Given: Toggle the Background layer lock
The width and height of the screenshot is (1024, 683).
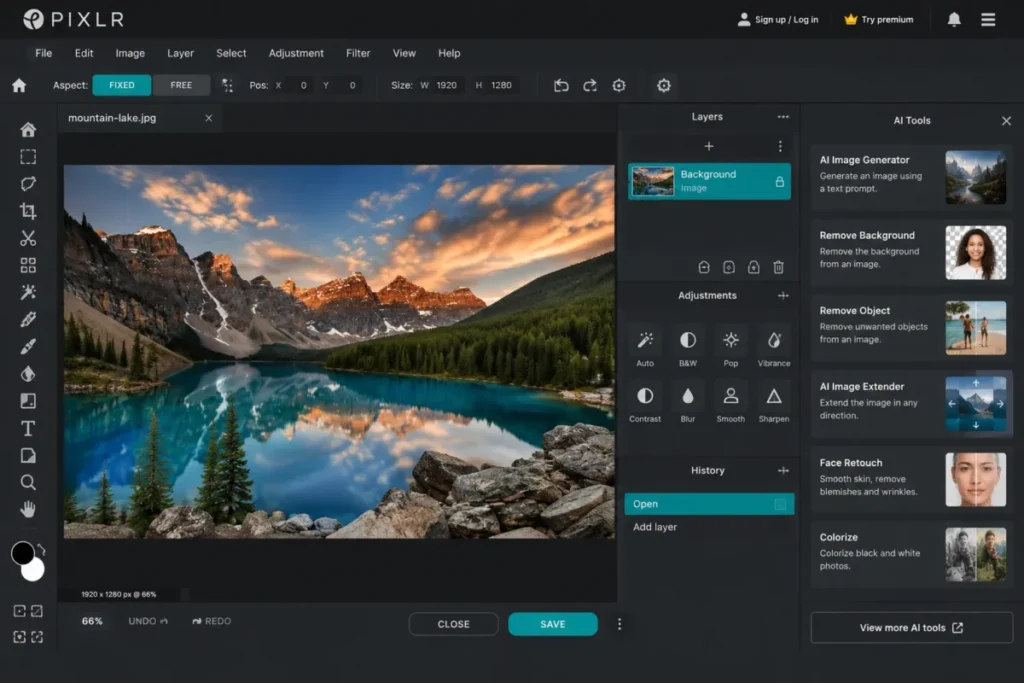Looking at the screenshot, I should click(x=780, y=182).
